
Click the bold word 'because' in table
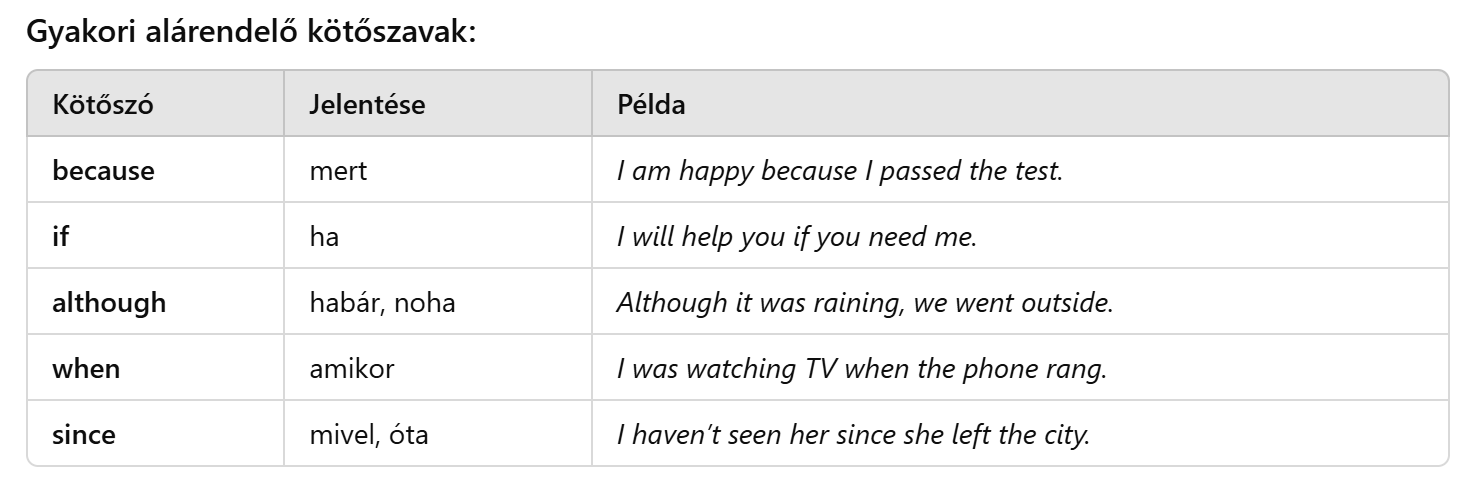tap(103, 171)
